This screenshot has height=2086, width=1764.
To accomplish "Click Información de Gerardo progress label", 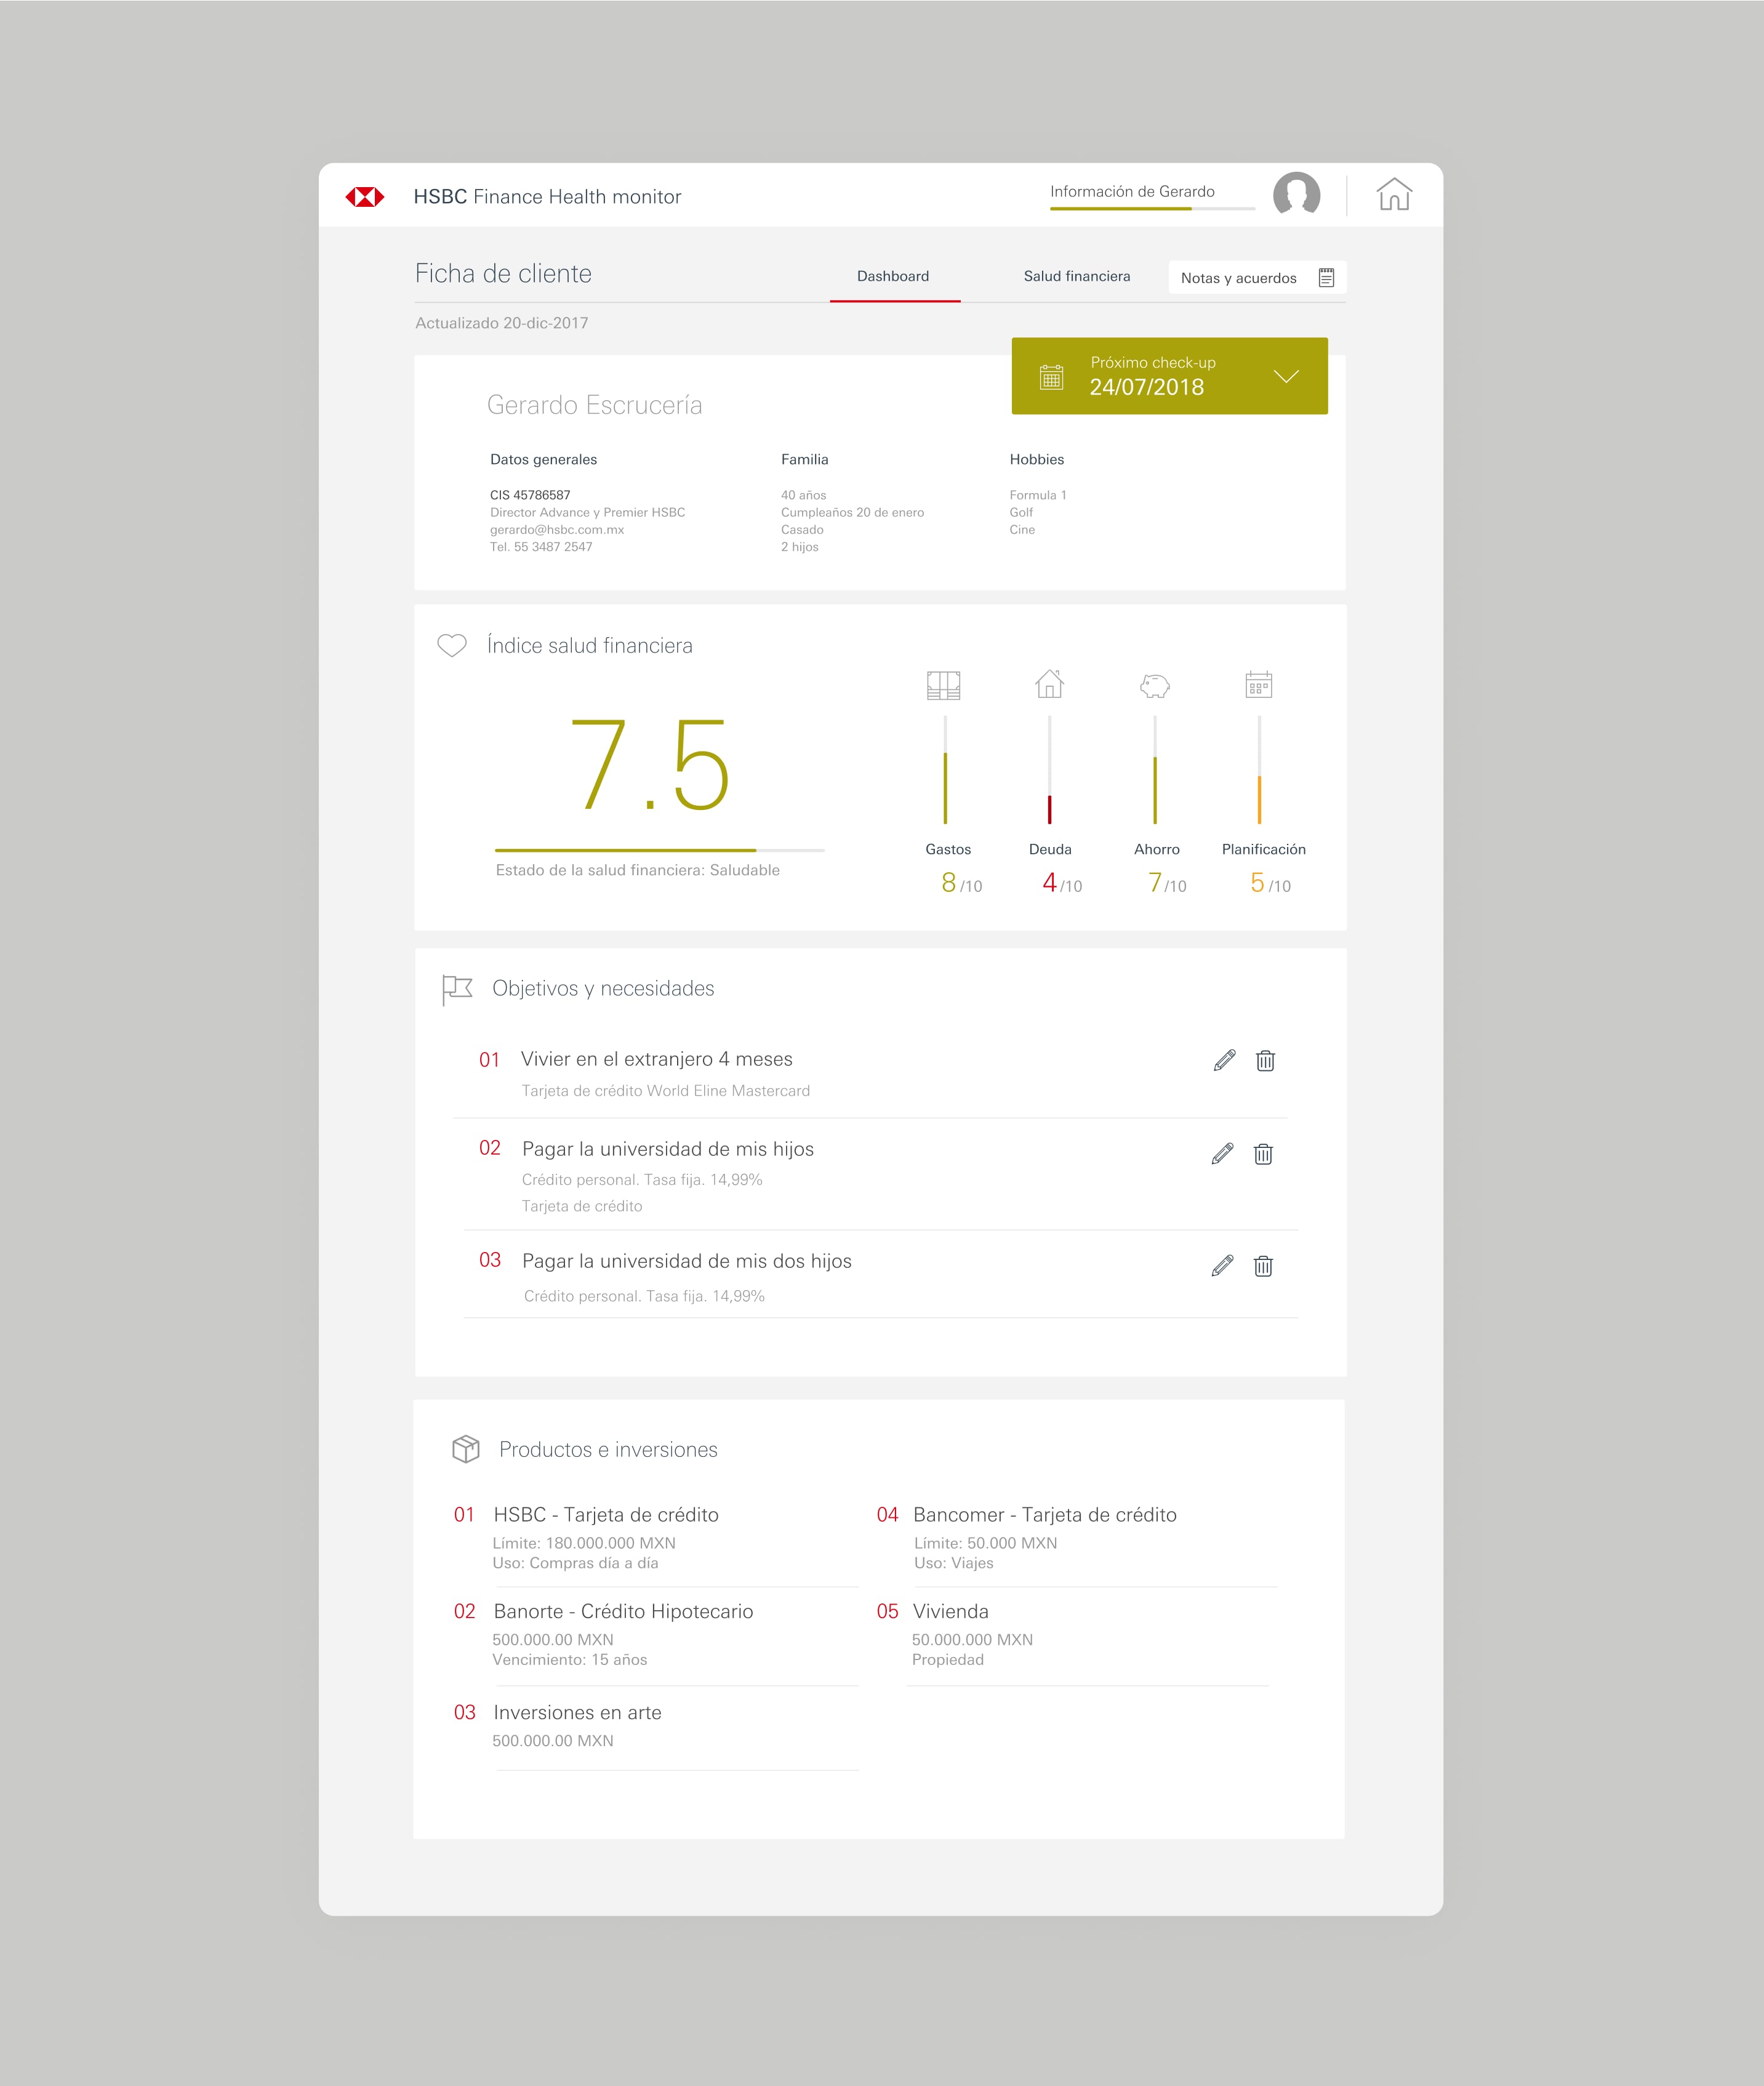I will (x=1132, y=191).
